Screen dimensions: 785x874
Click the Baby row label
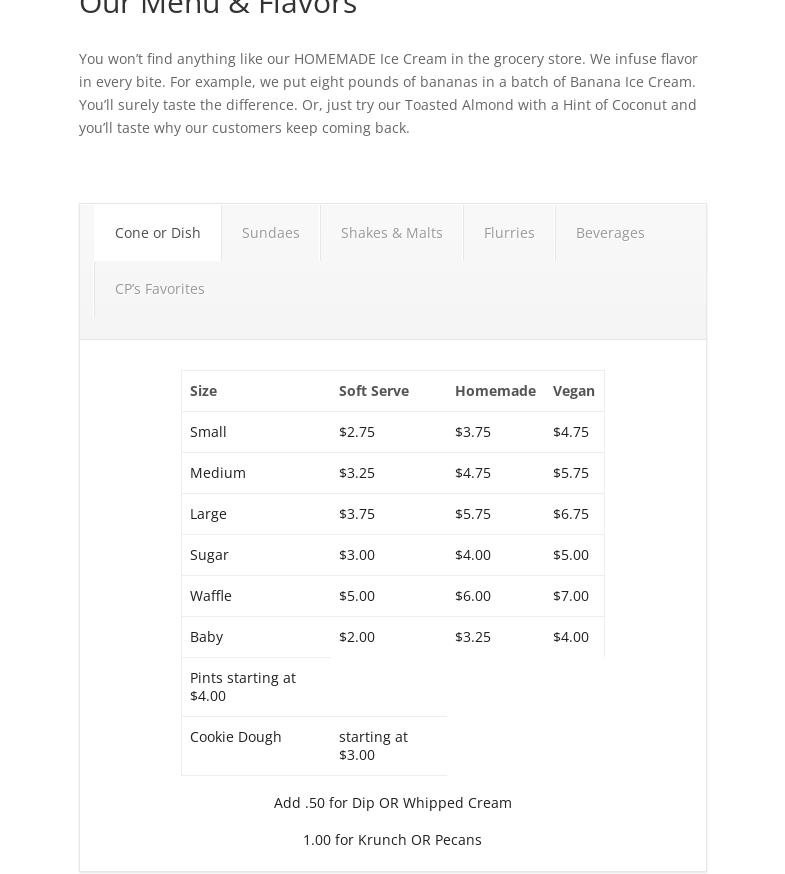click(206, 637)
